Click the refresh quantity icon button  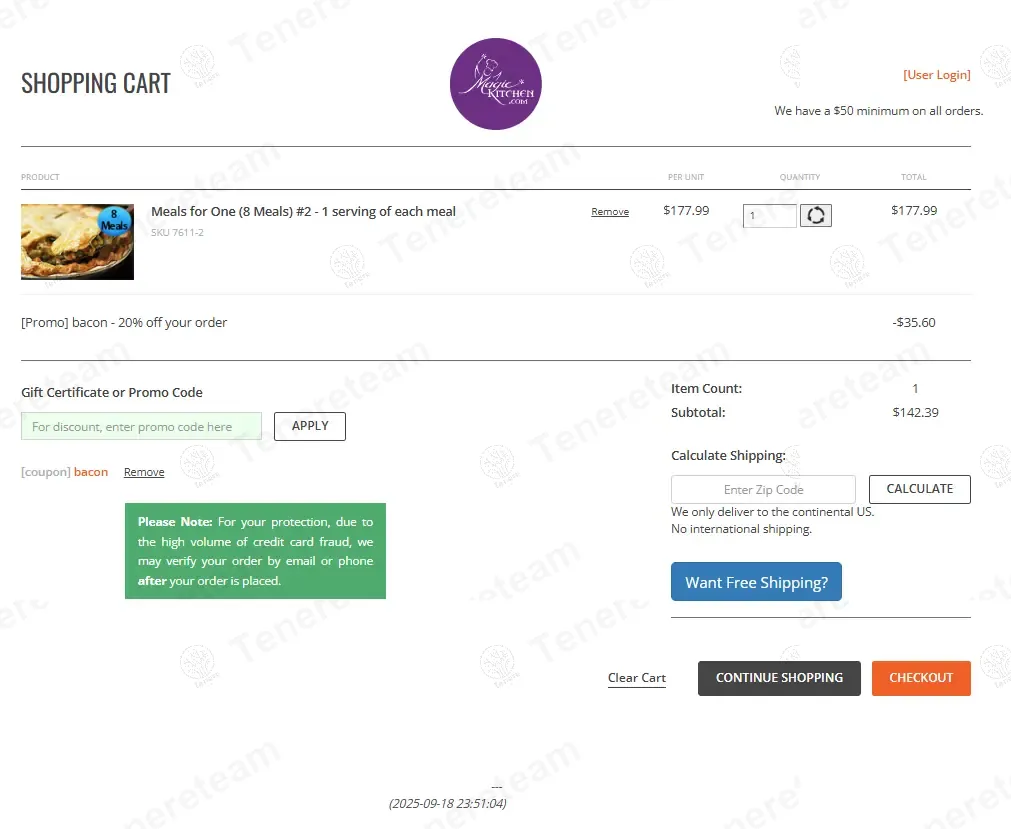point(816,215)
